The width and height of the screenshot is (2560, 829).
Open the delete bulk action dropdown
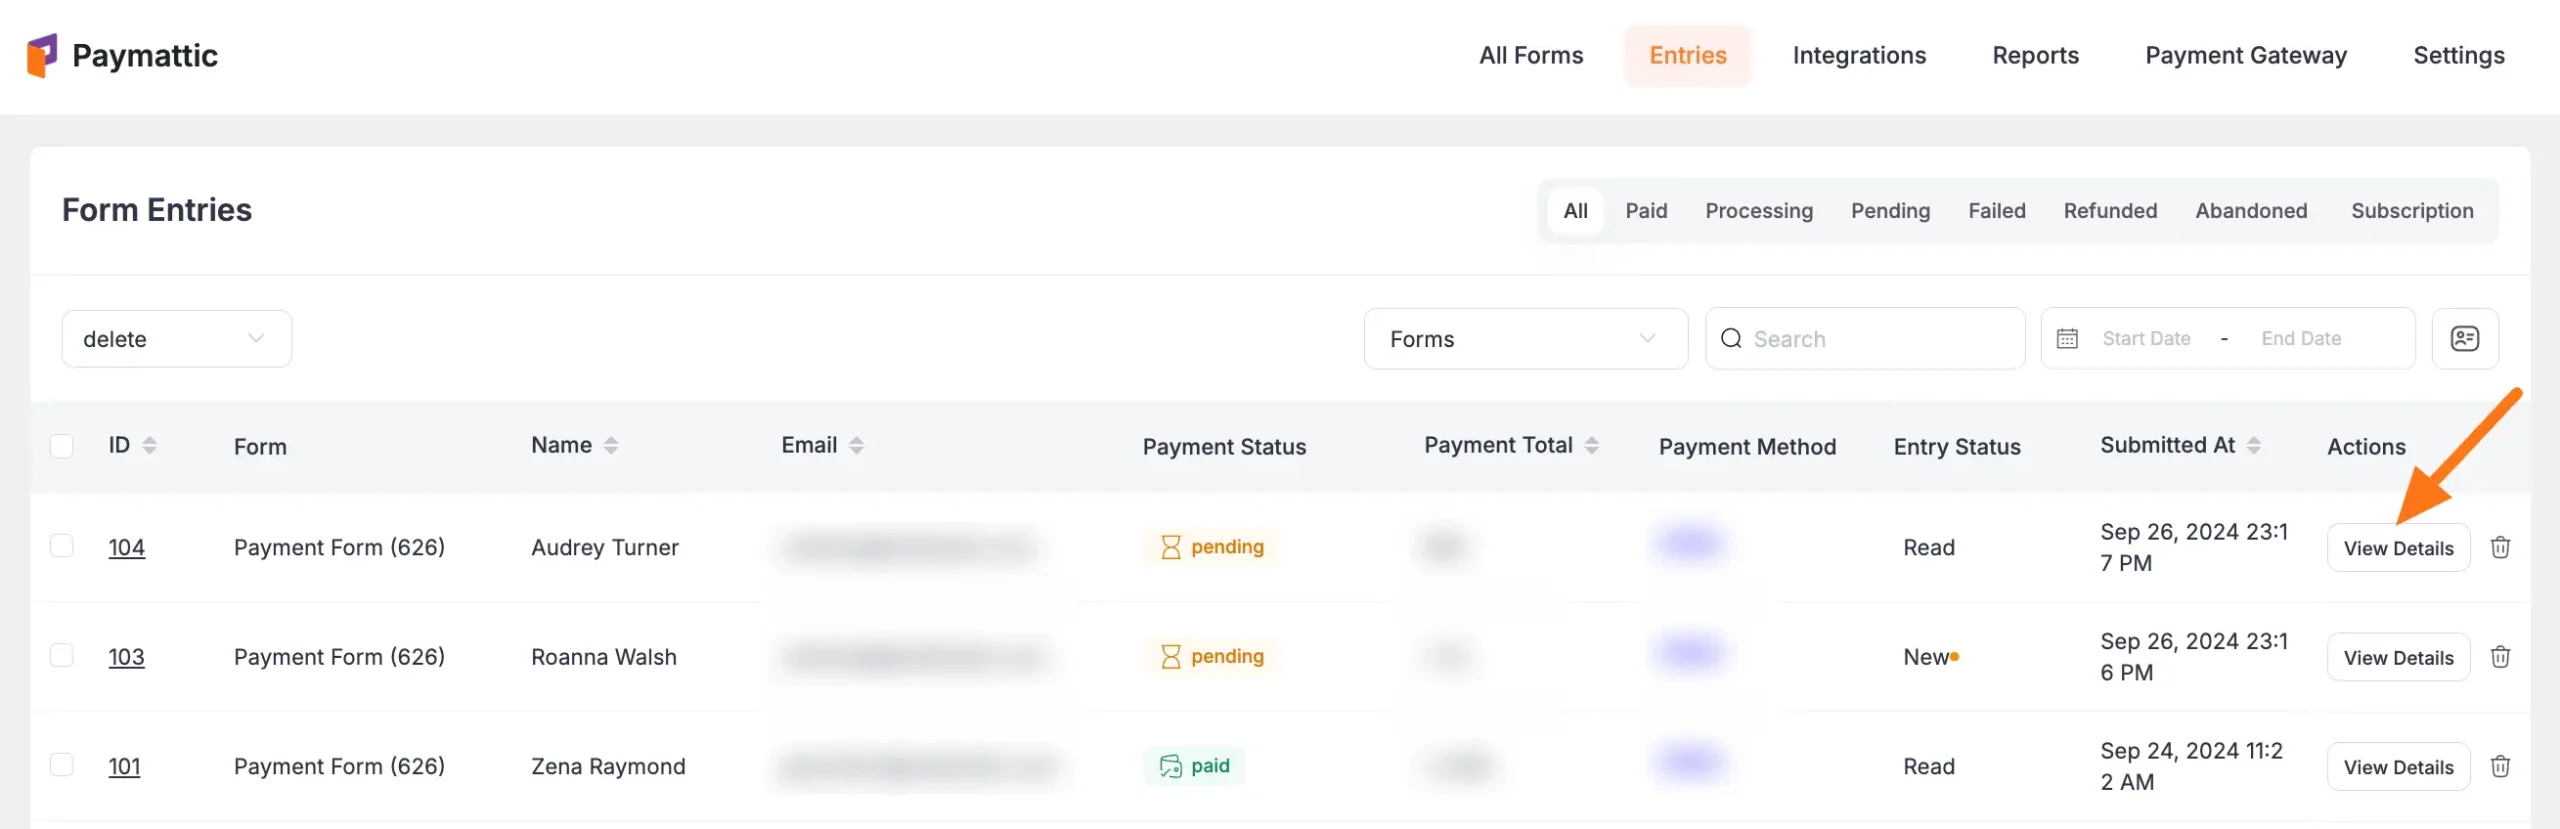tap(176, 339)
